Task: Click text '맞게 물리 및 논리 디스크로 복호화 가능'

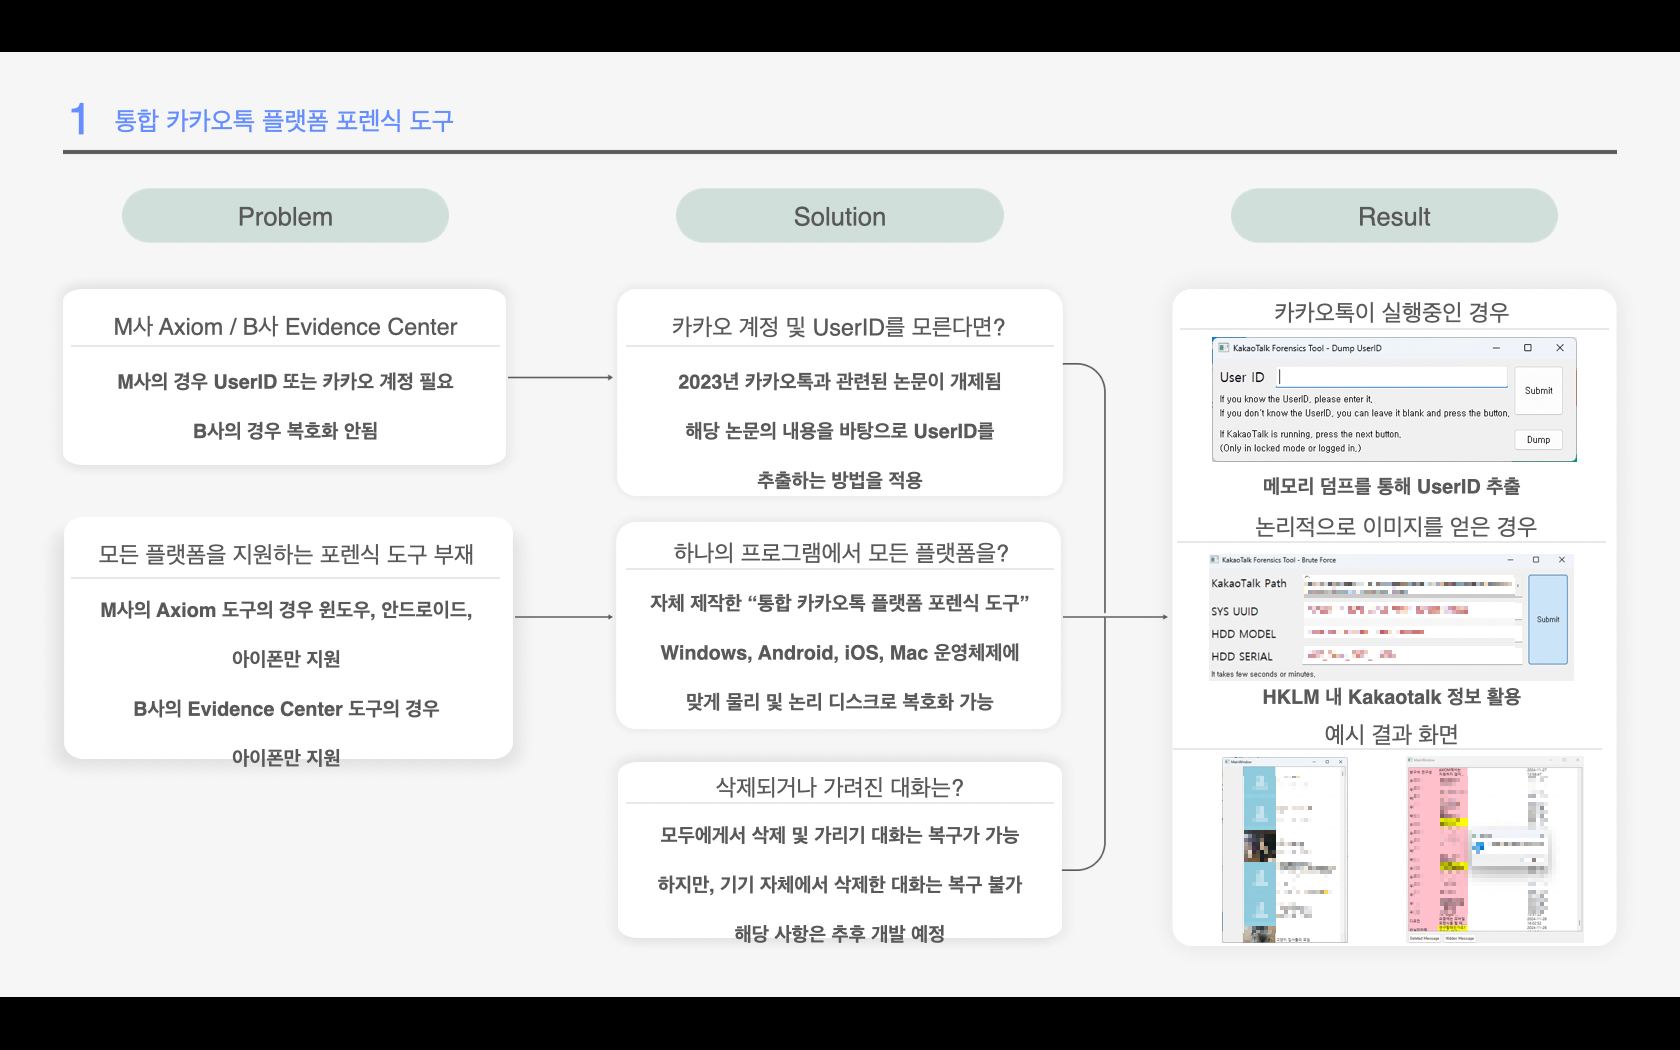Action: [x=839, y=702]
